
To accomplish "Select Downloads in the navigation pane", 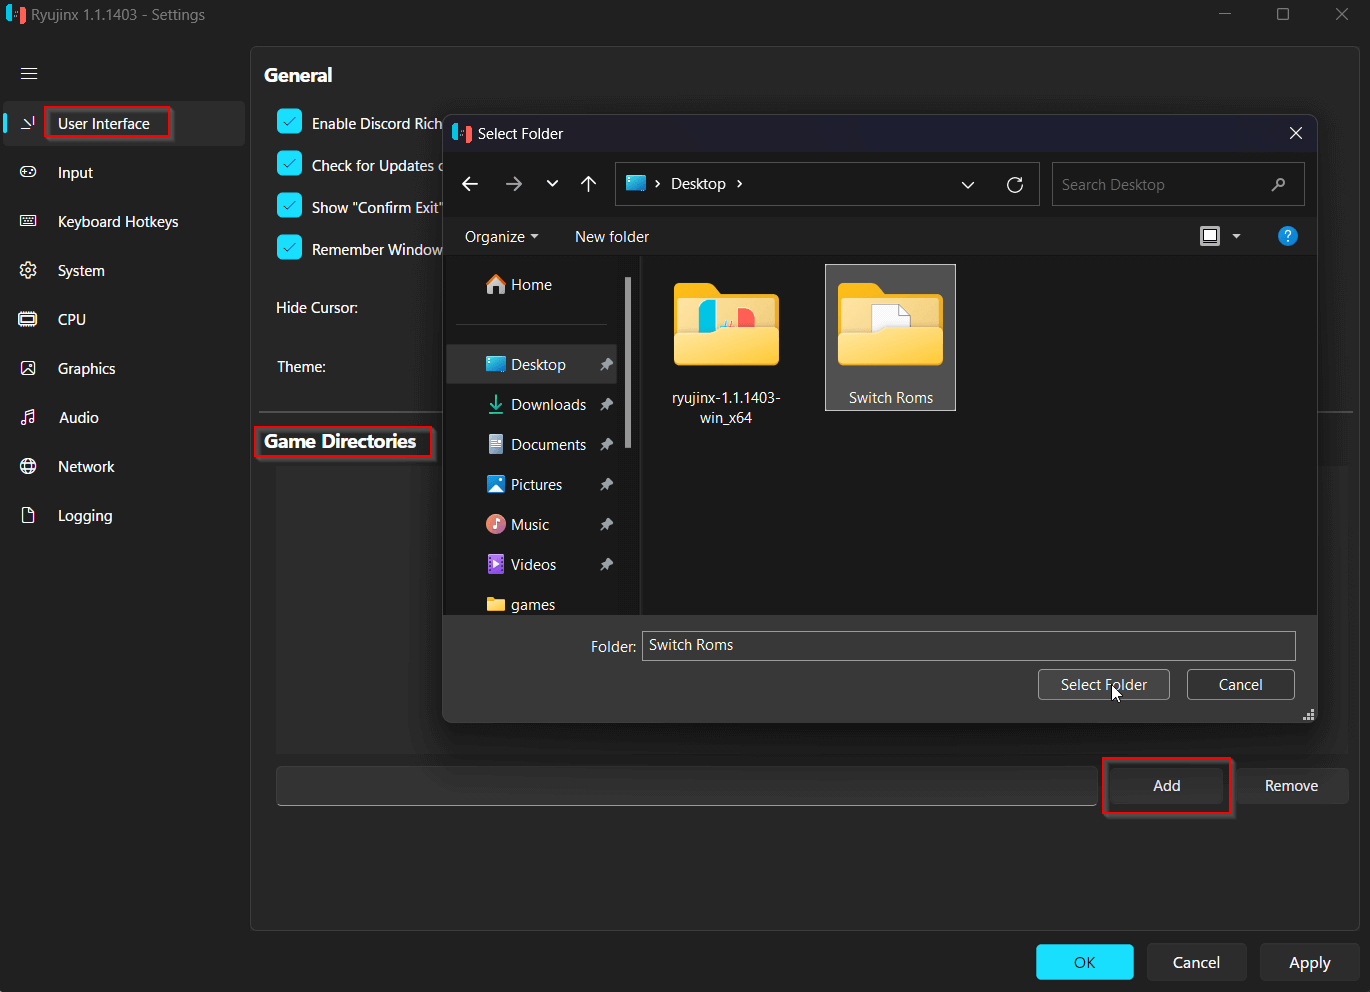I will pyautogui.click(x=531, y=404).
